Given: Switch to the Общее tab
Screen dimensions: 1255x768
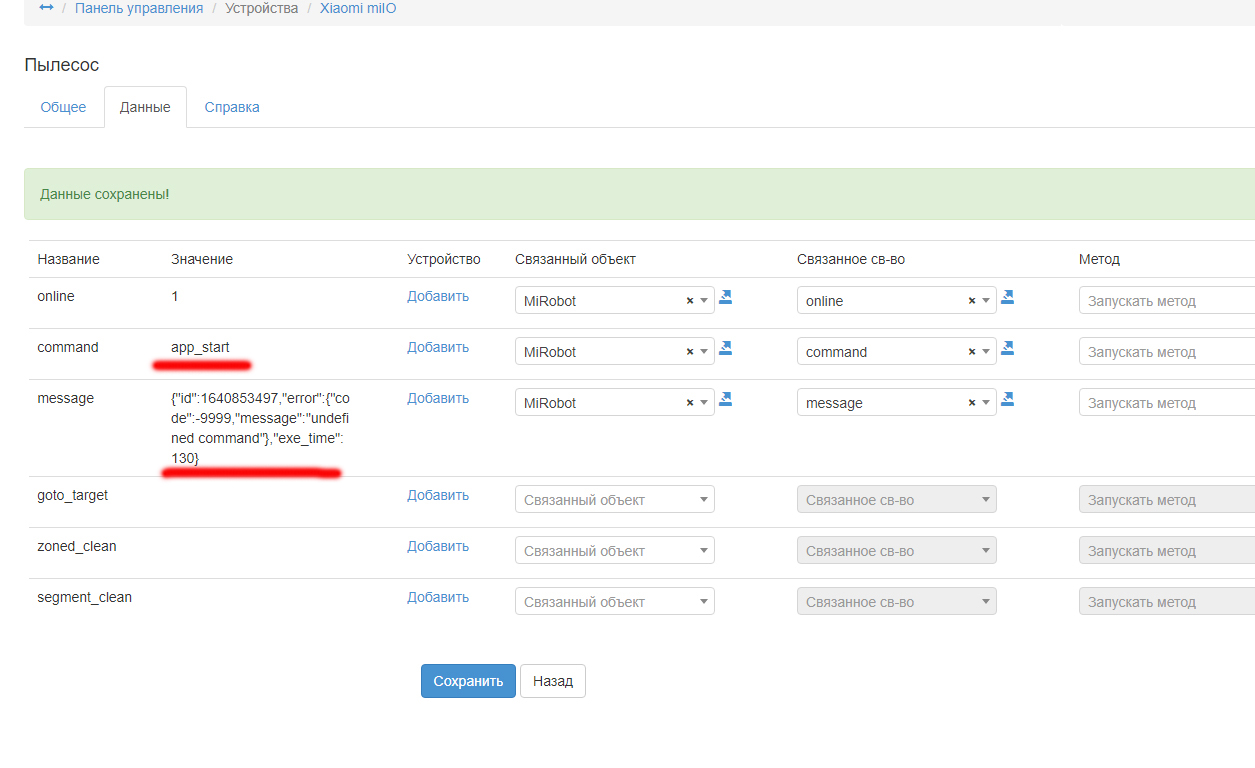Looking at the screenshot, I should [x=63, y=107].
